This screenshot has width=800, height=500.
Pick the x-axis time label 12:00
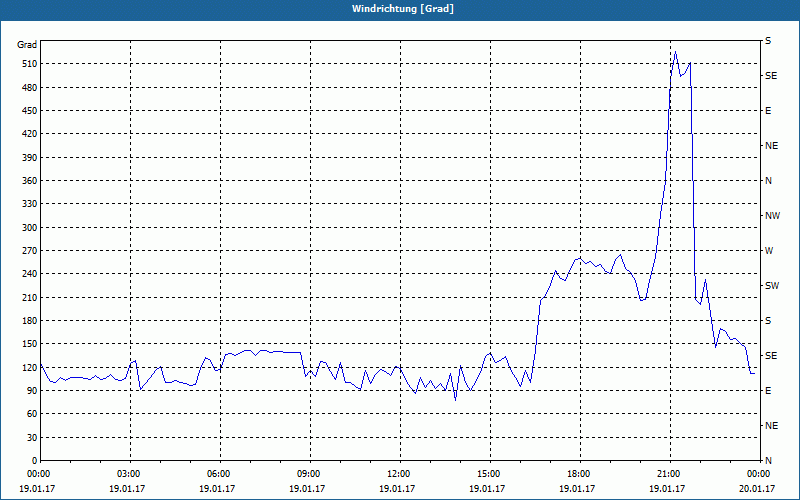coord(398,474)
